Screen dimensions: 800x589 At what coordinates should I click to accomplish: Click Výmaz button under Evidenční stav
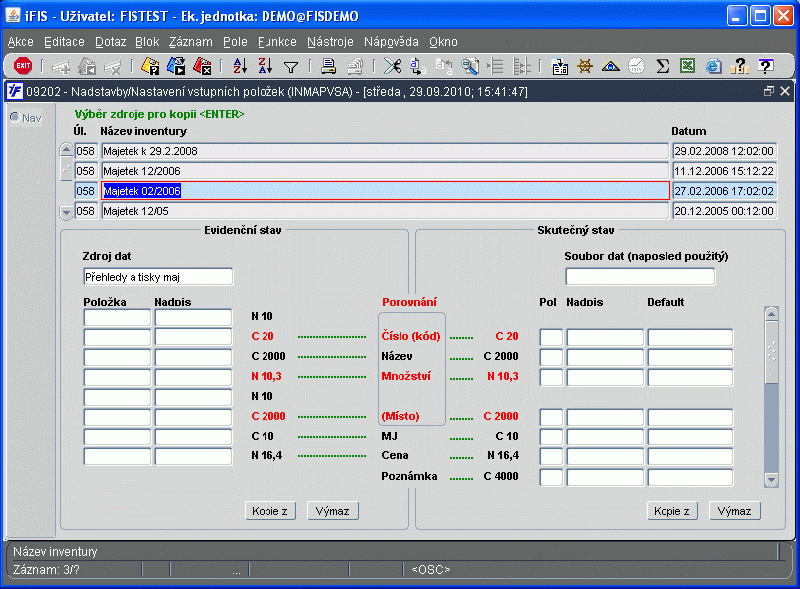333,511
